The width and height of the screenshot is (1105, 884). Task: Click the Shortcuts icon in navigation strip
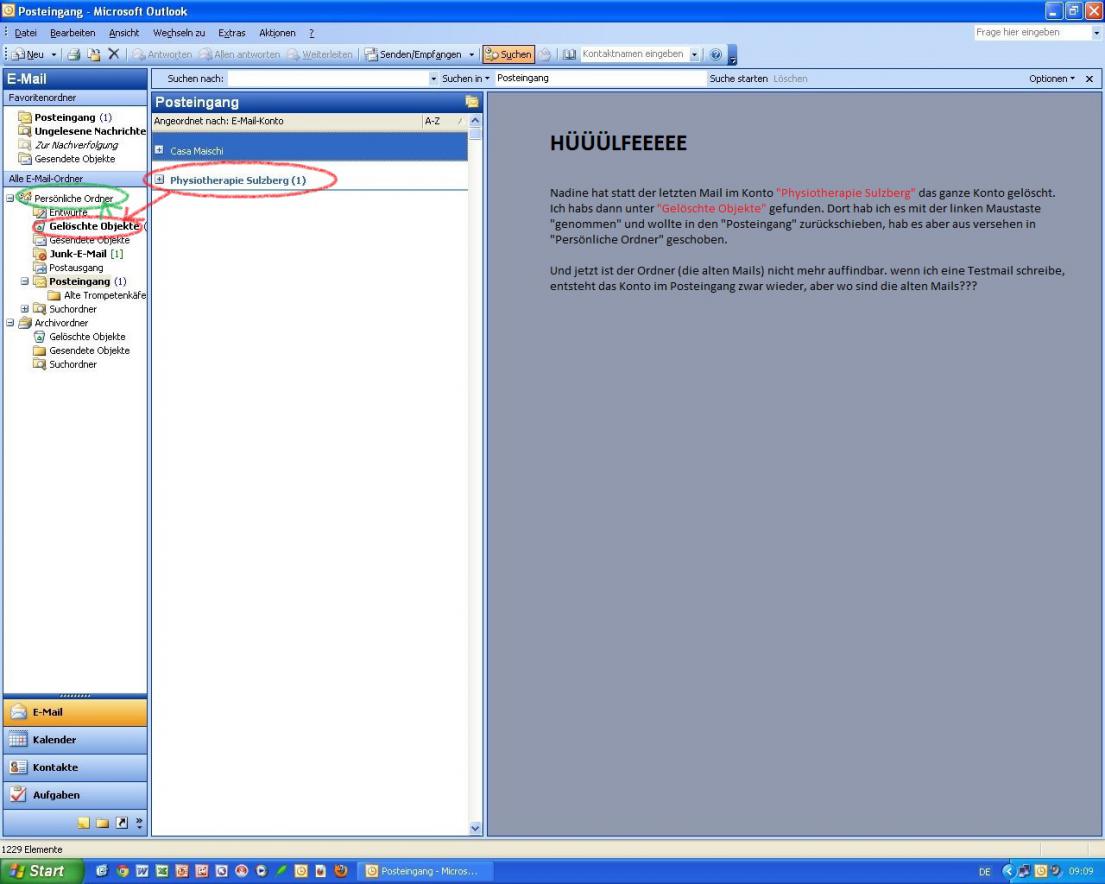(x=121, y=823)
